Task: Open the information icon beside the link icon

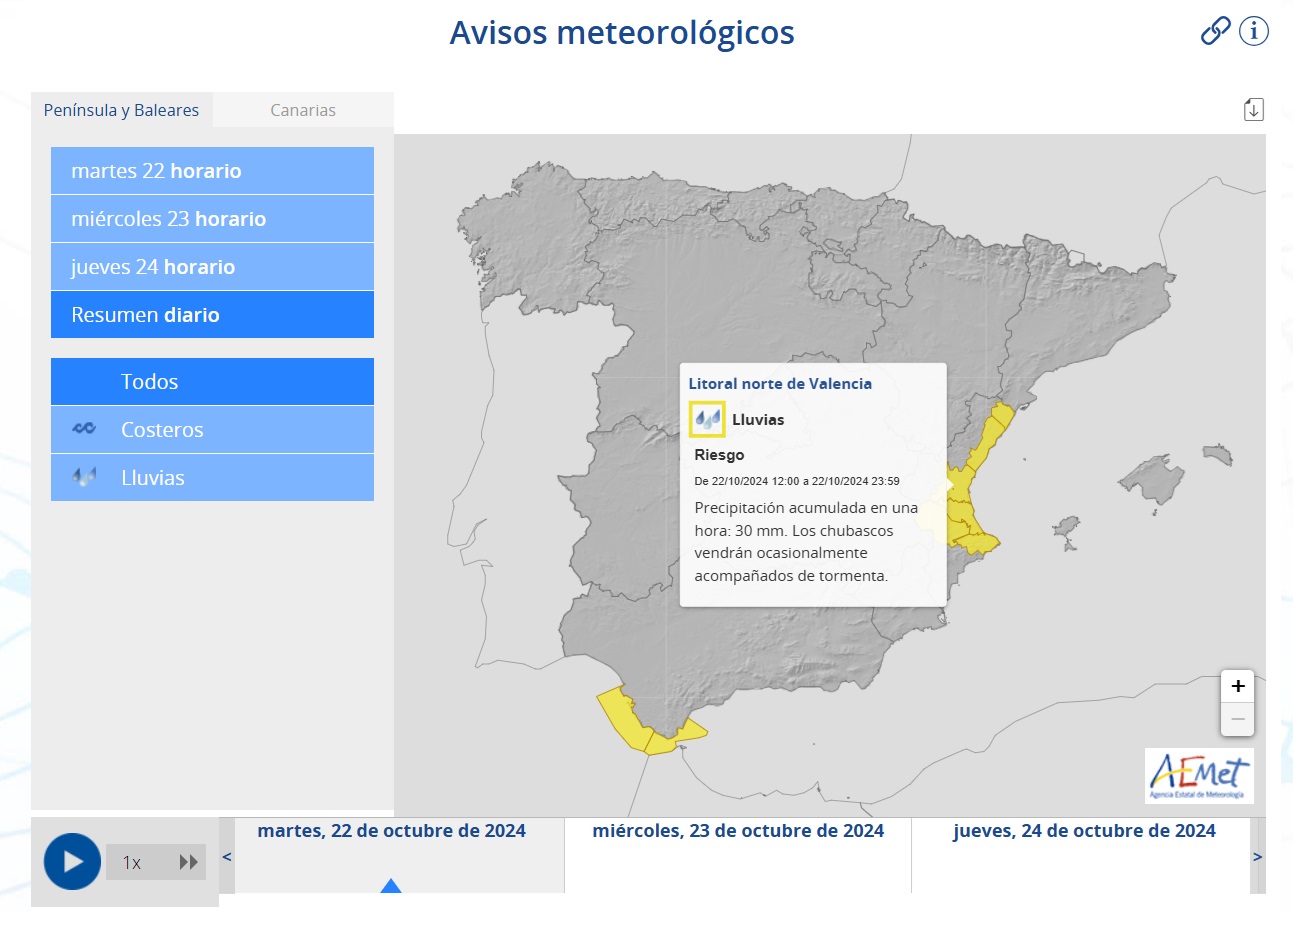Action: tap(1253, 31)
